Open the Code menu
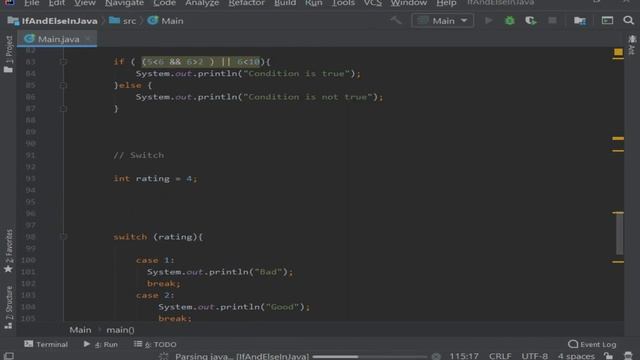 [x=164, y=3]
